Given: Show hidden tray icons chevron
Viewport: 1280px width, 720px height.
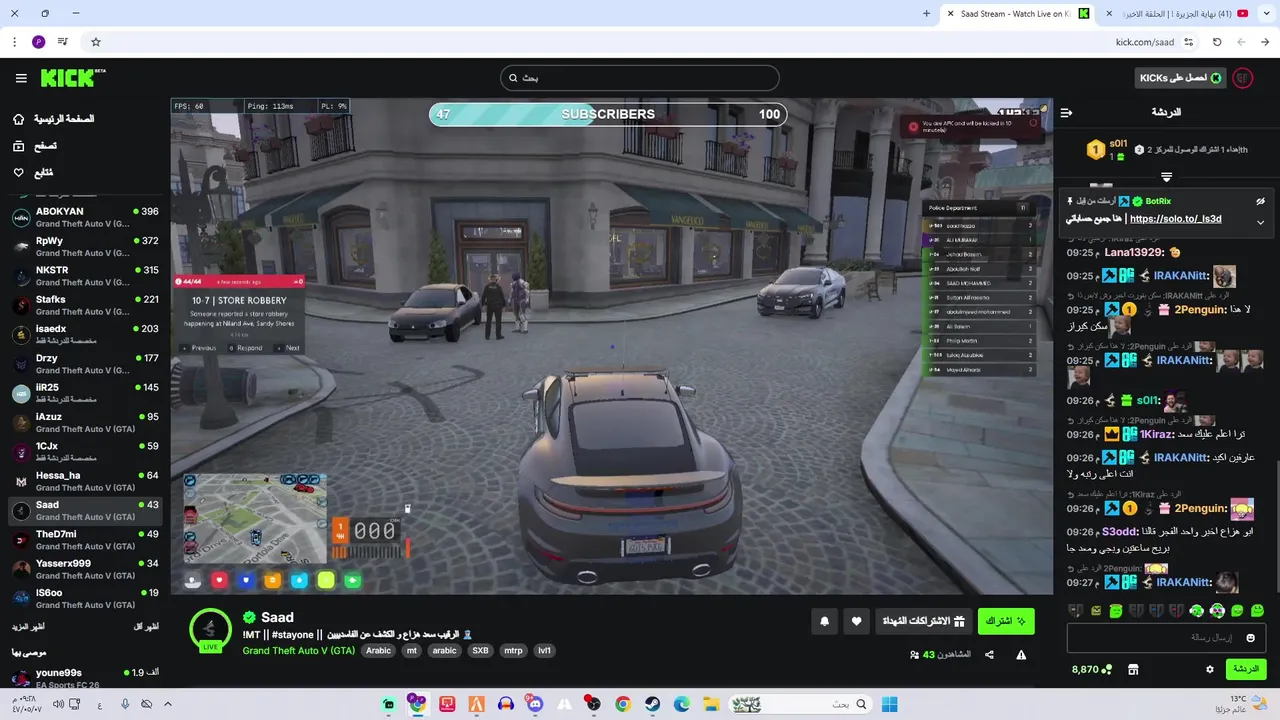Looking at the screenshot, I should coord(168,704).
